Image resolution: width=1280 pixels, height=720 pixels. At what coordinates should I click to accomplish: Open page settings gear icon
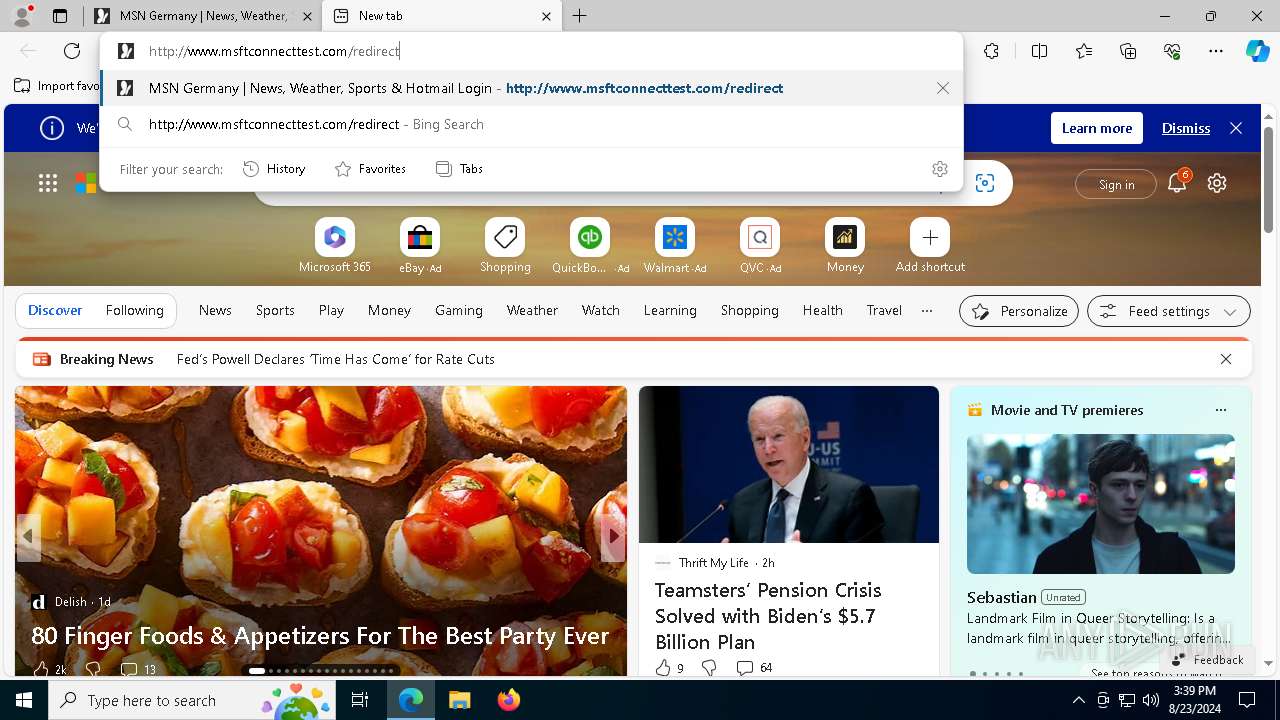click(1217, 183)
